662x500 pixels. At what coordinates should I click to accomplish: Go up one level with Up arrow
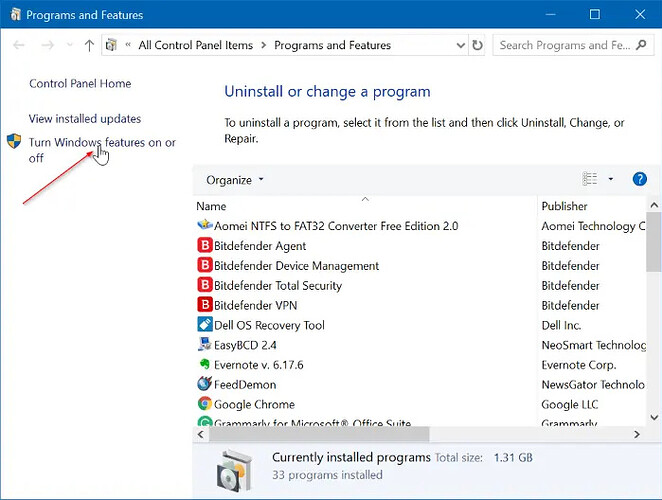click(x=89, y=45)
